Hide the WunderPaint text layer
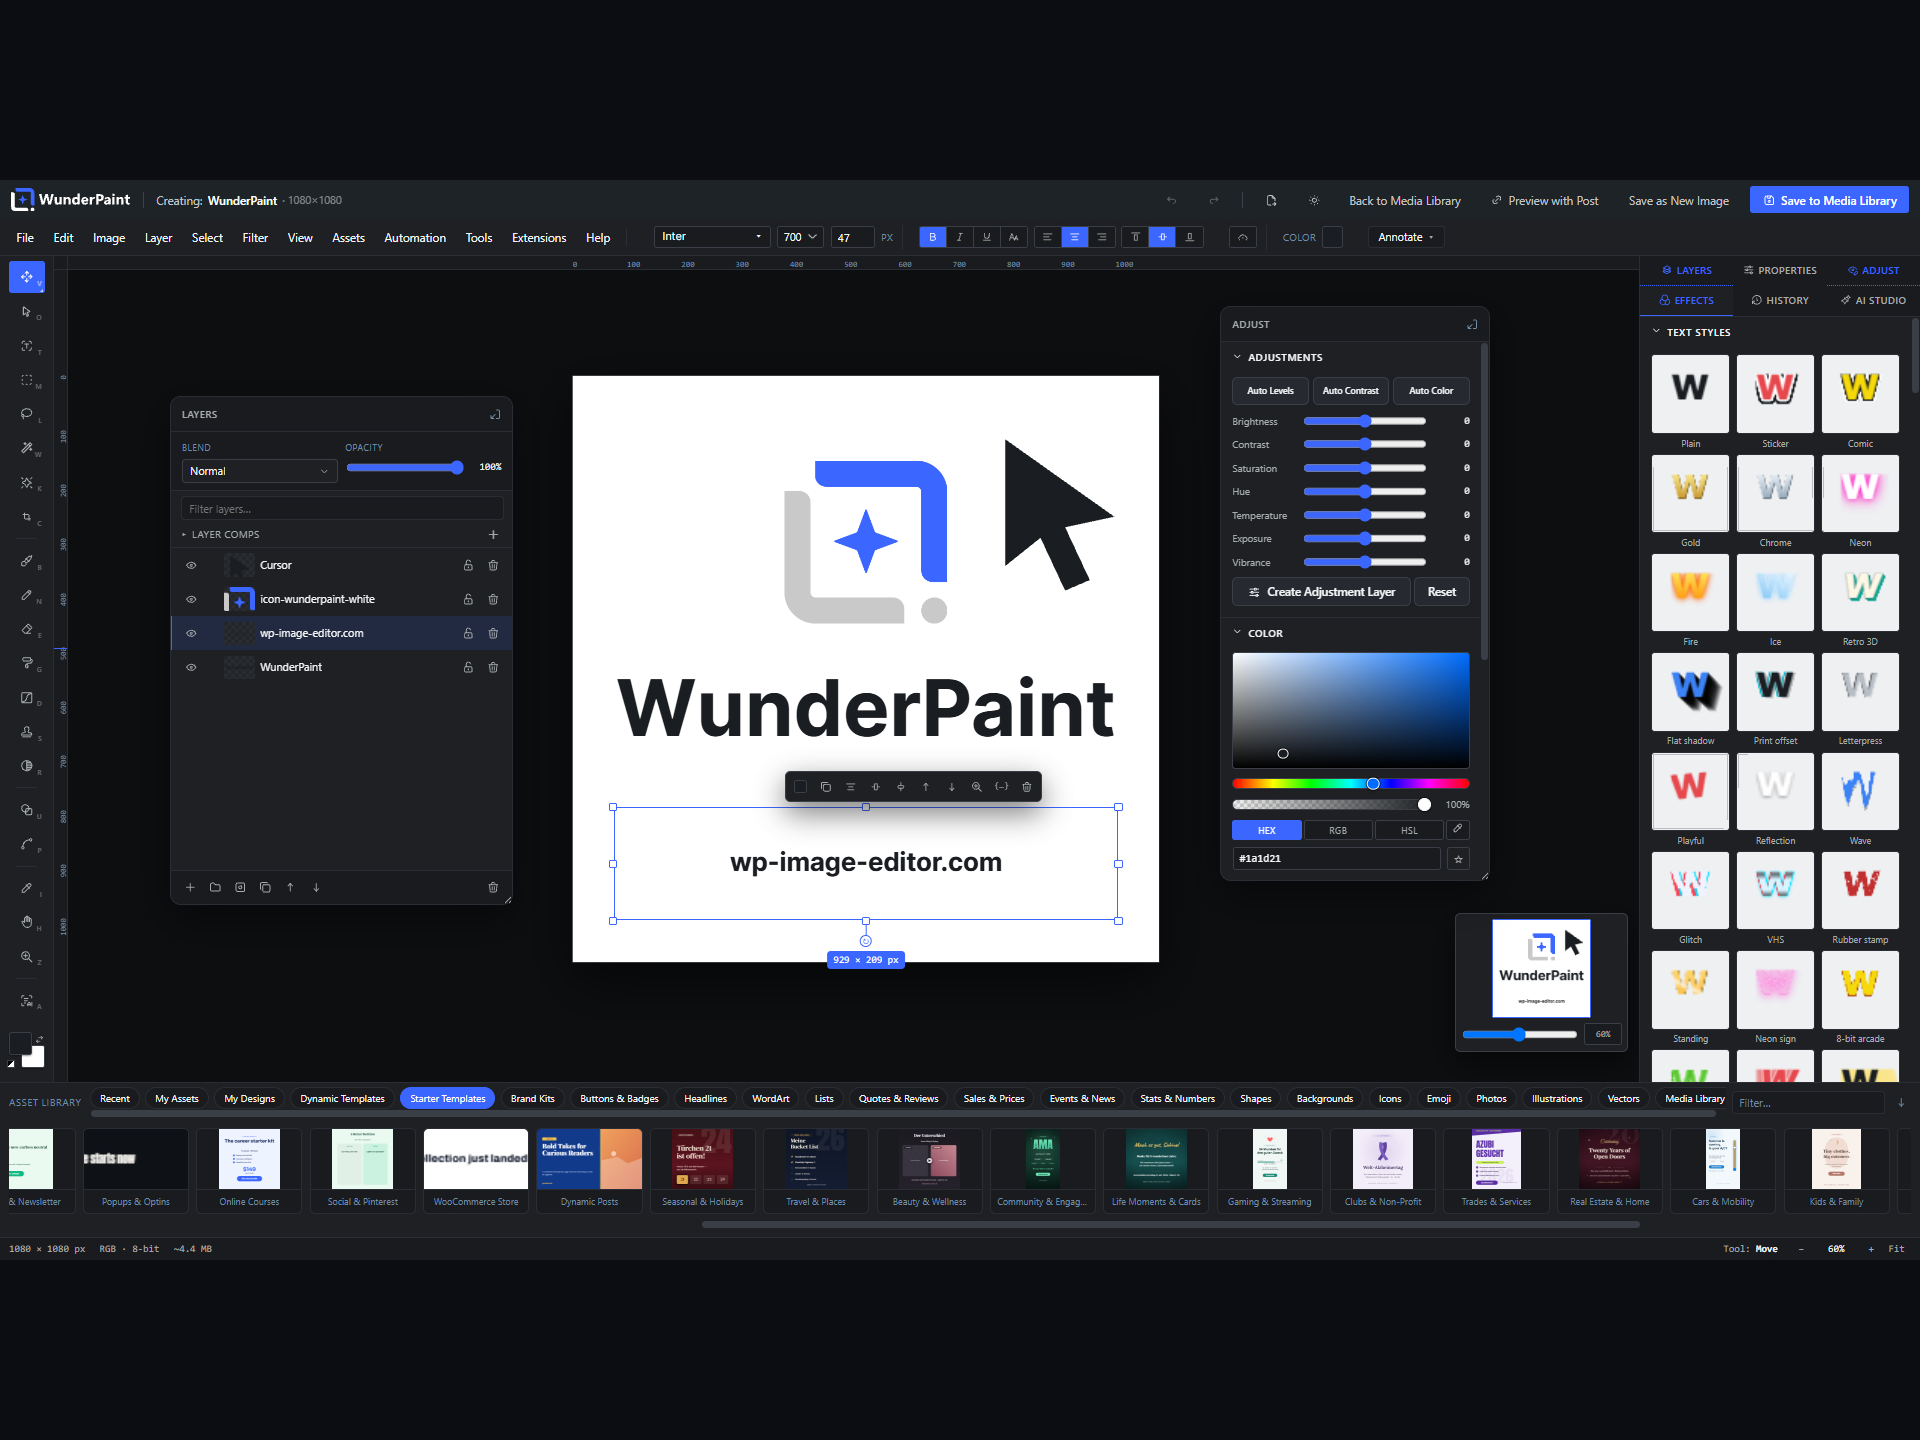 click(191, 667)
